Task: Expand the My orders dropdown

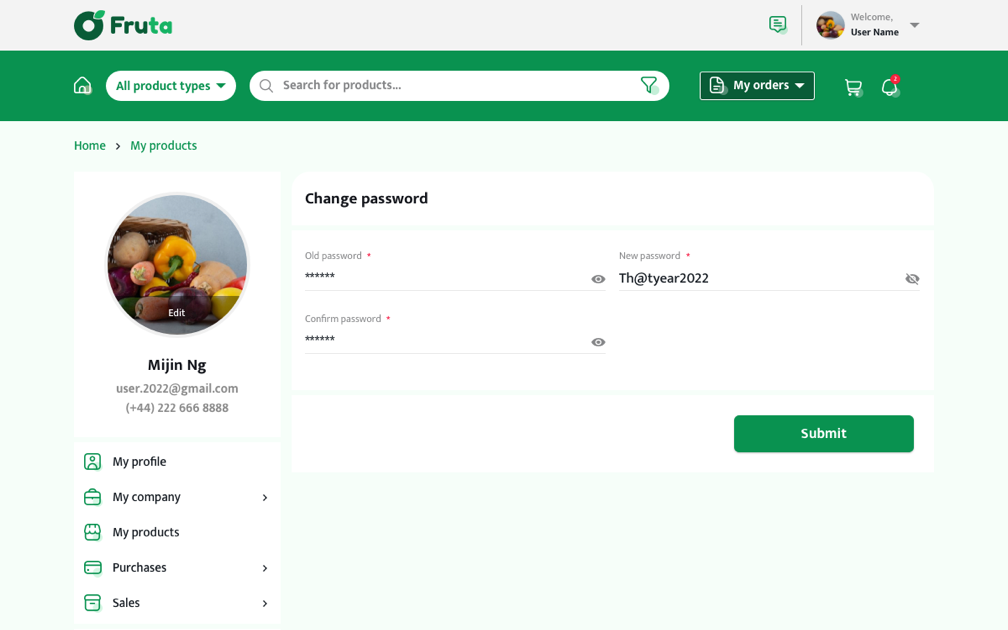Action: point(757,86)
